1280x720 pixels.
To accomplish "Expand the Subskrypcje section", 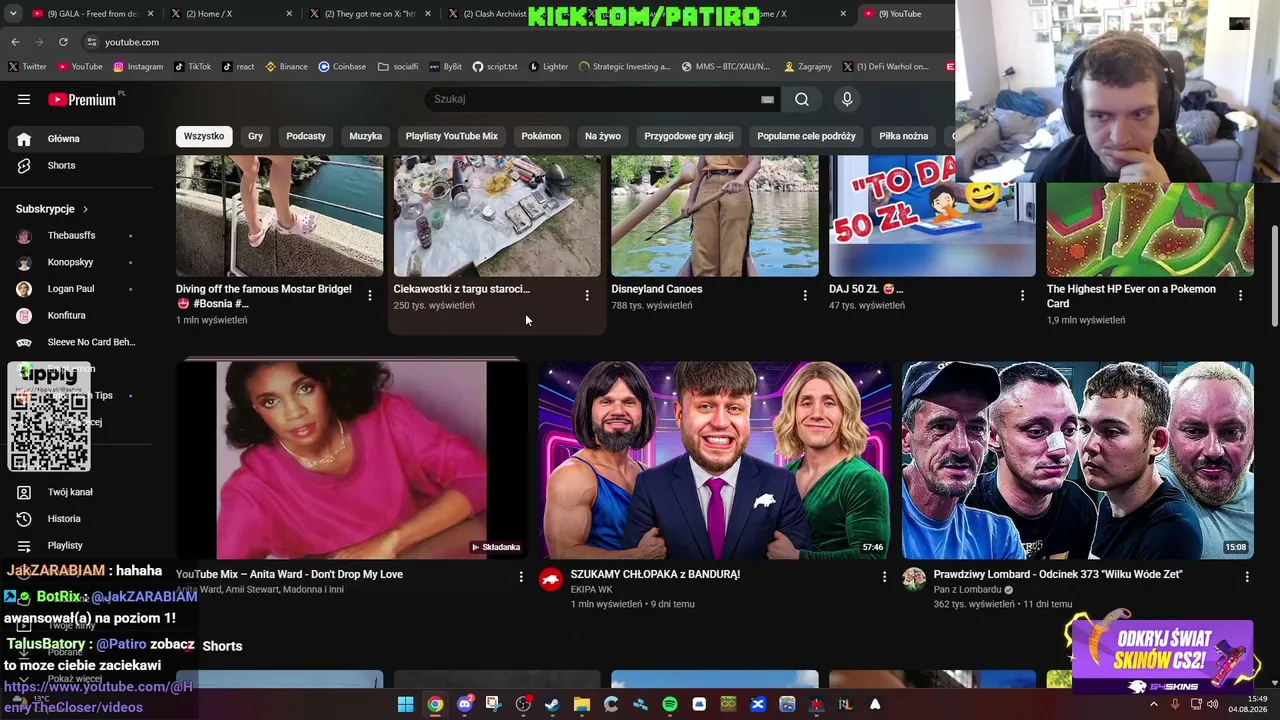I will 52,209.
